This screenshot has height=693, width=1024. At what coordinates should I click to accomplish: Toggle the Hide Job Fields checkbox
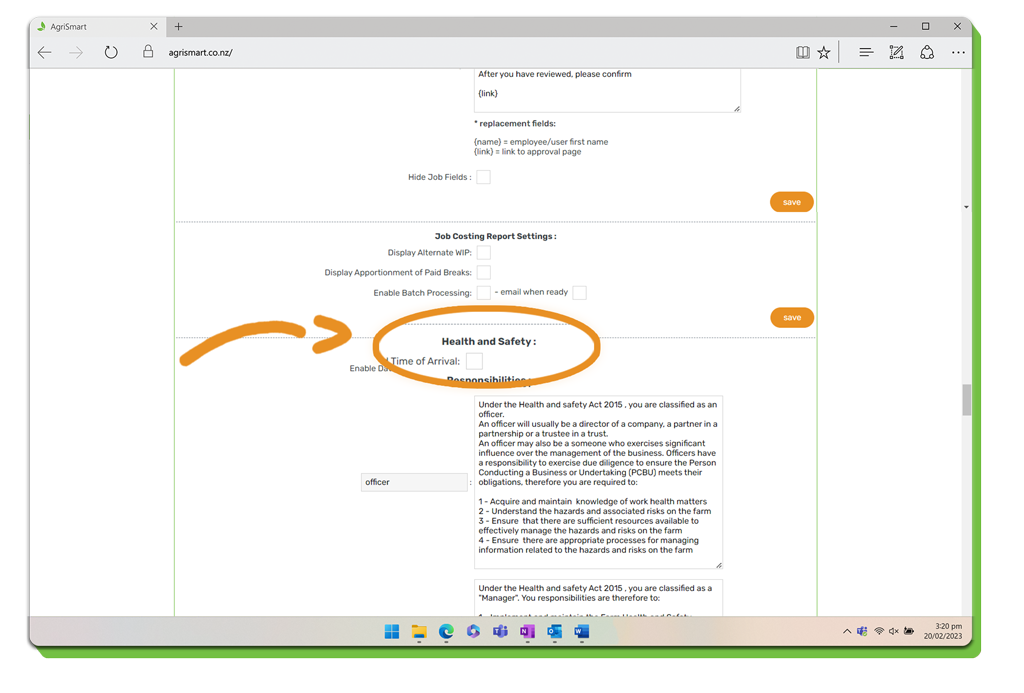point(483,177)
